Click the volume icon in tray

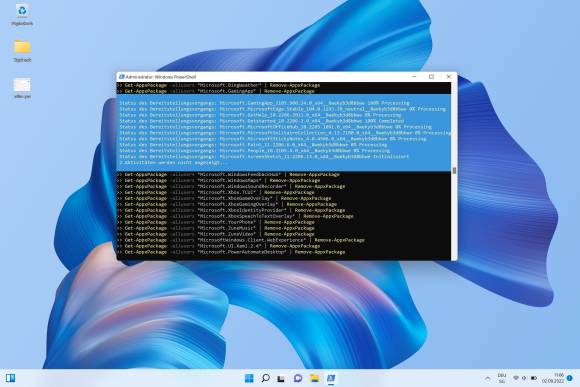(x=524, y=378)
